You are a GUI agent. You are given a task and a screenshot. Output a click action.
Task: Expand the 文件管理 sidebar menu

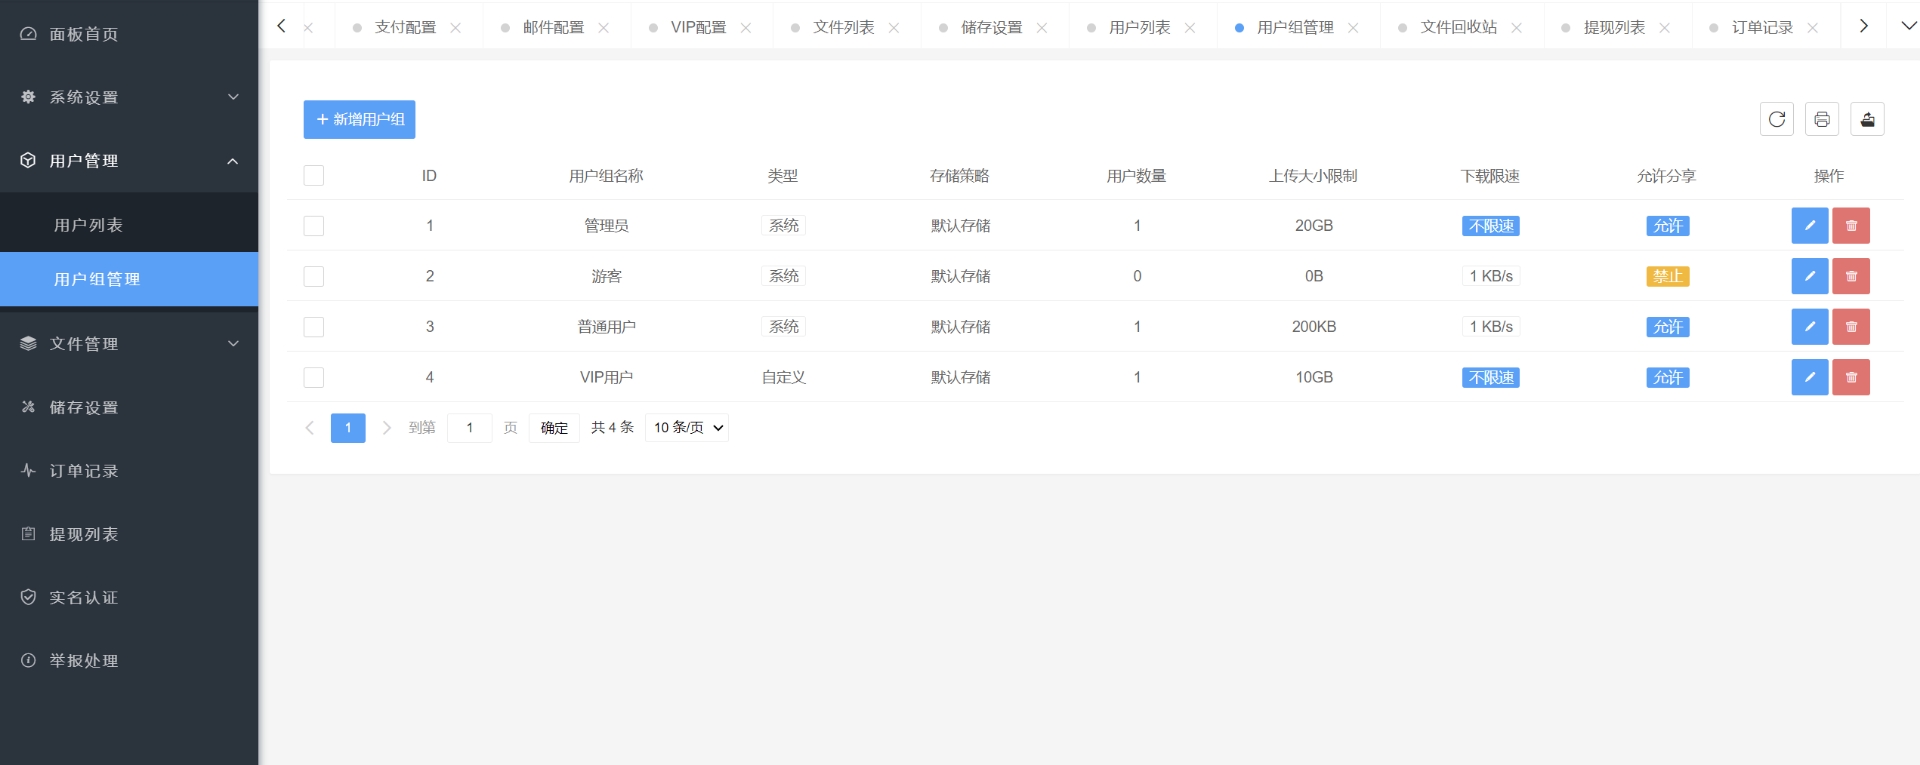[x=129, y=344]
